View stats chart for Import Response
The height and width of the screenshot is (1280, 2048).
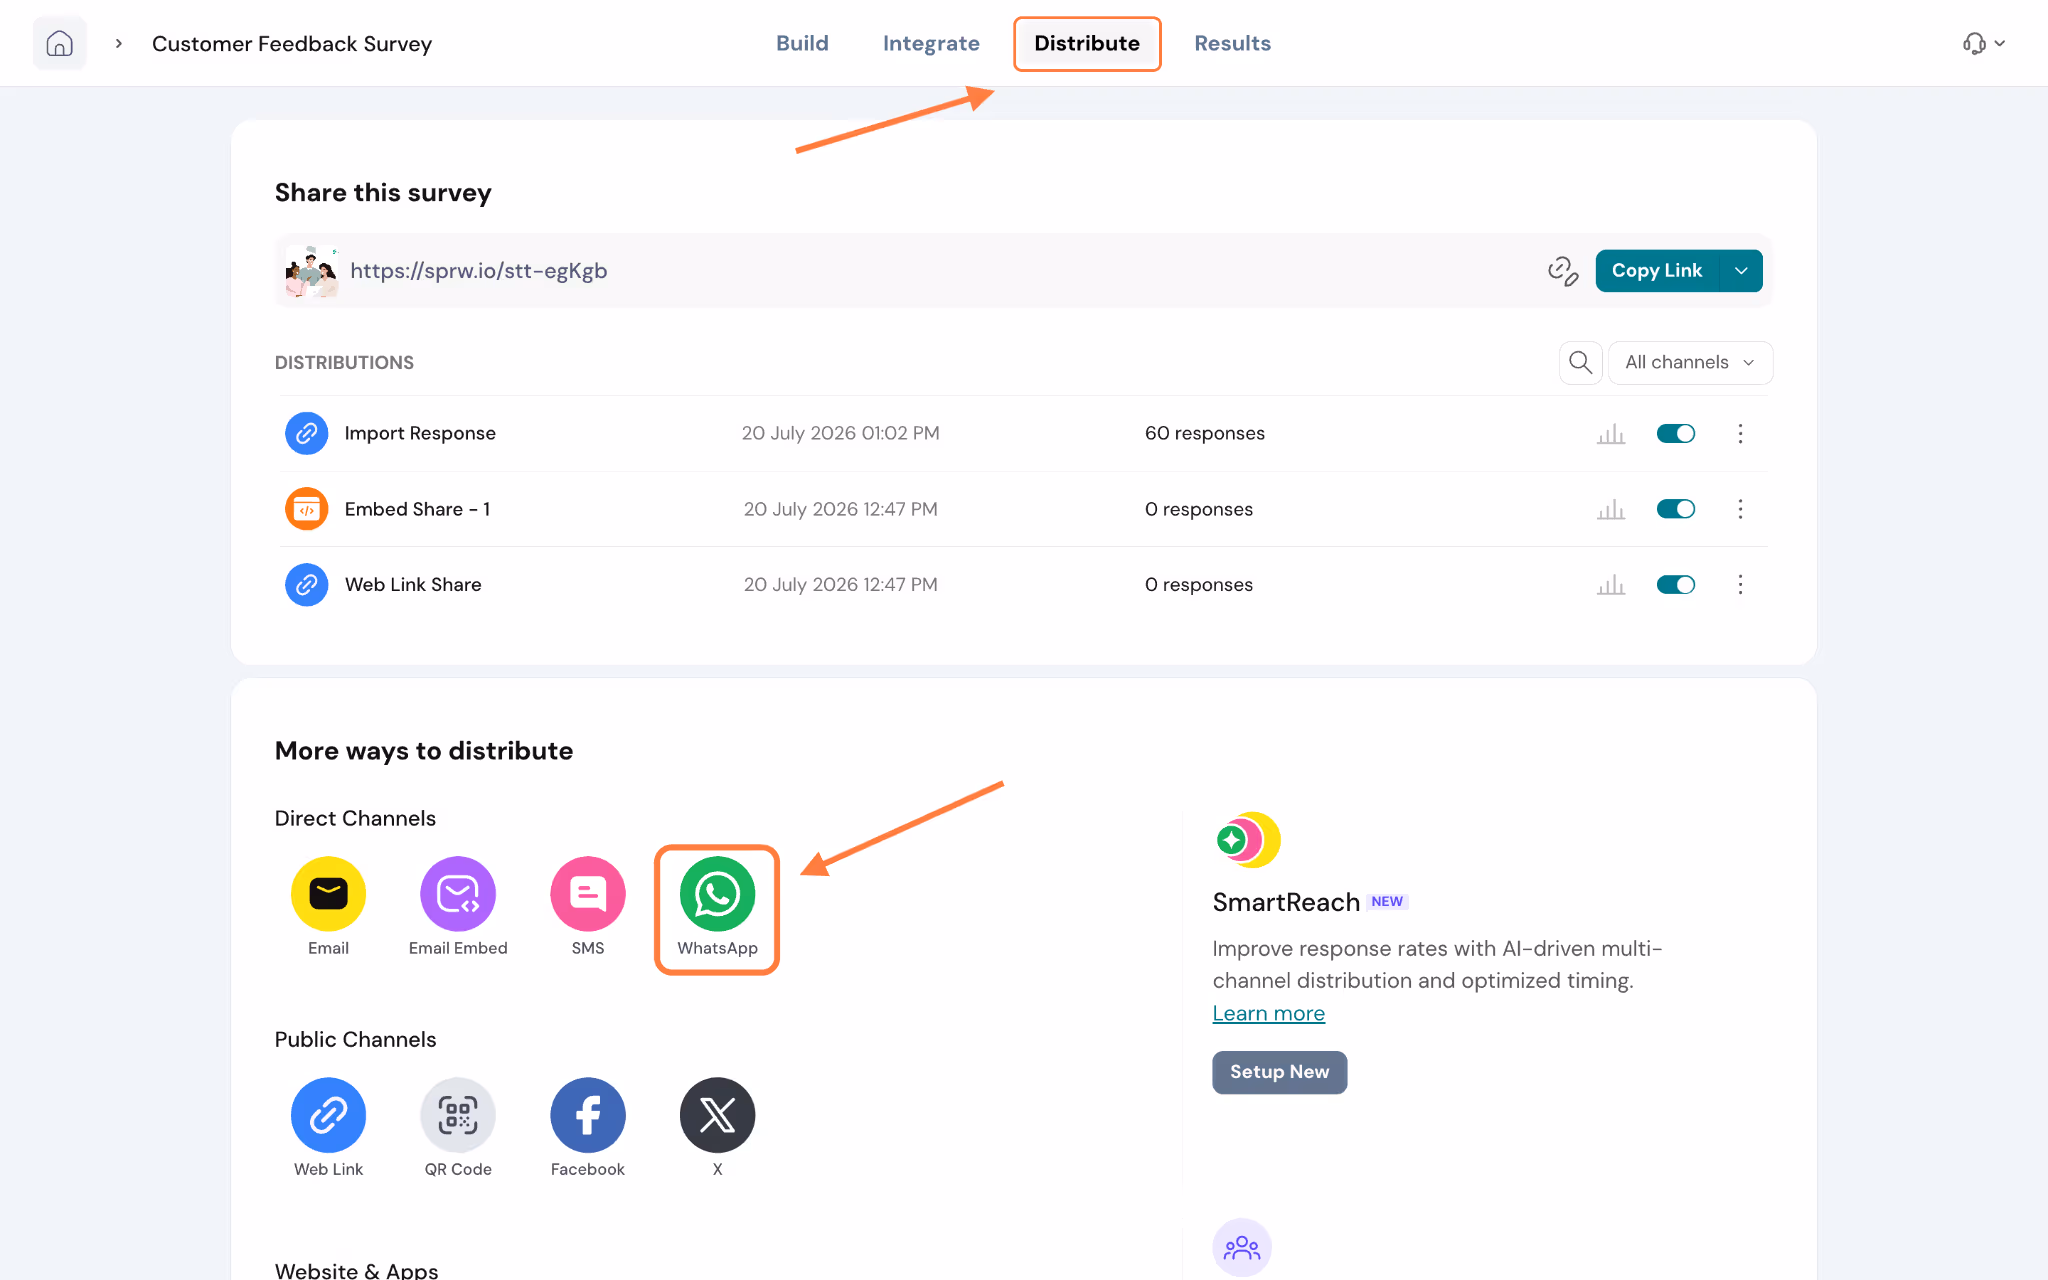point(1610,433)
